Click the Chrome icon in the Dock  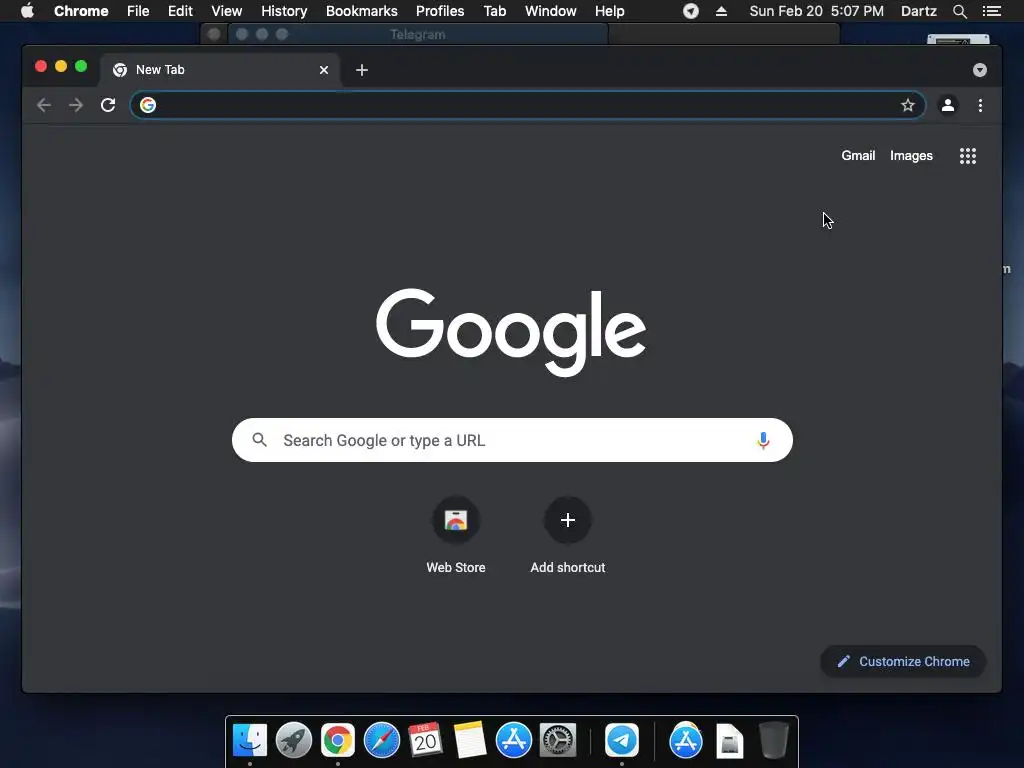click(338, 741)
